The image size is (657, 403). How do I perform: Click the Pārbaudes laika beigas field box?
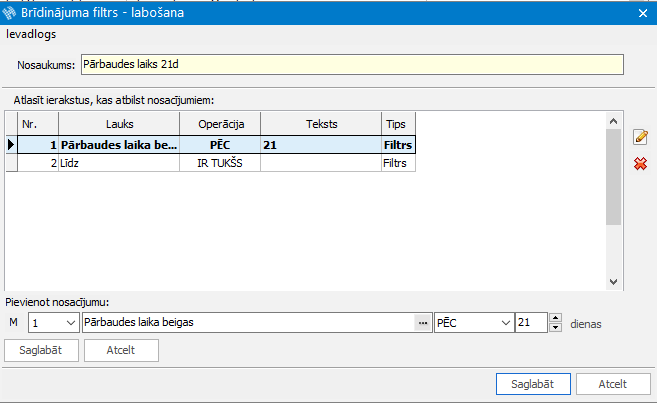[x=248, y=323]
